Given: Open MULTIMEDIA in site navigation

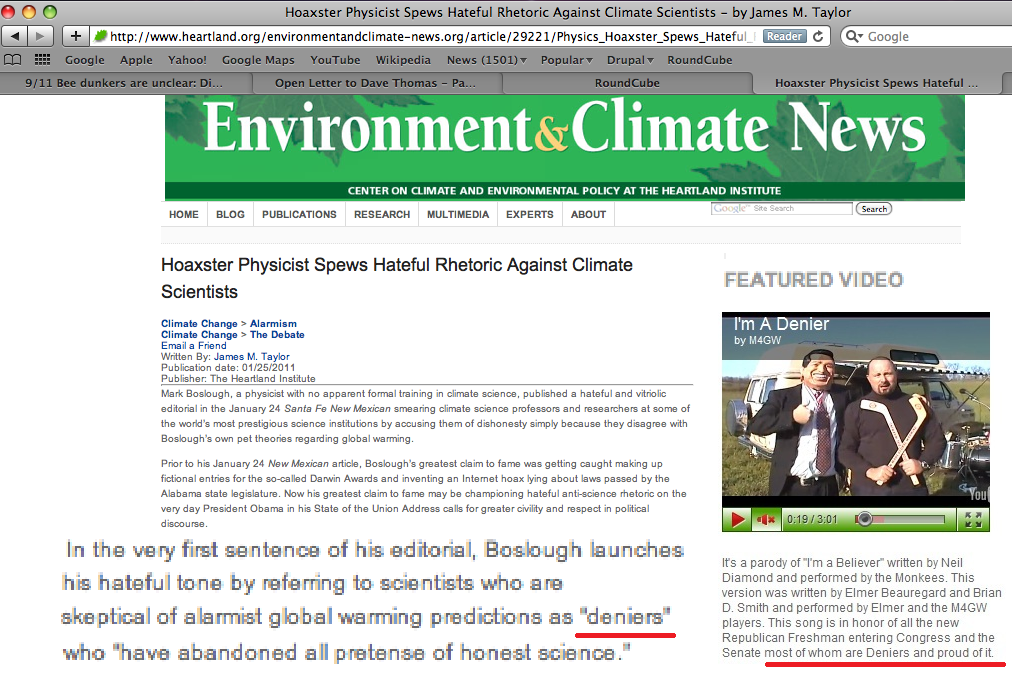Looking at the screenshot, I should 458,214.
